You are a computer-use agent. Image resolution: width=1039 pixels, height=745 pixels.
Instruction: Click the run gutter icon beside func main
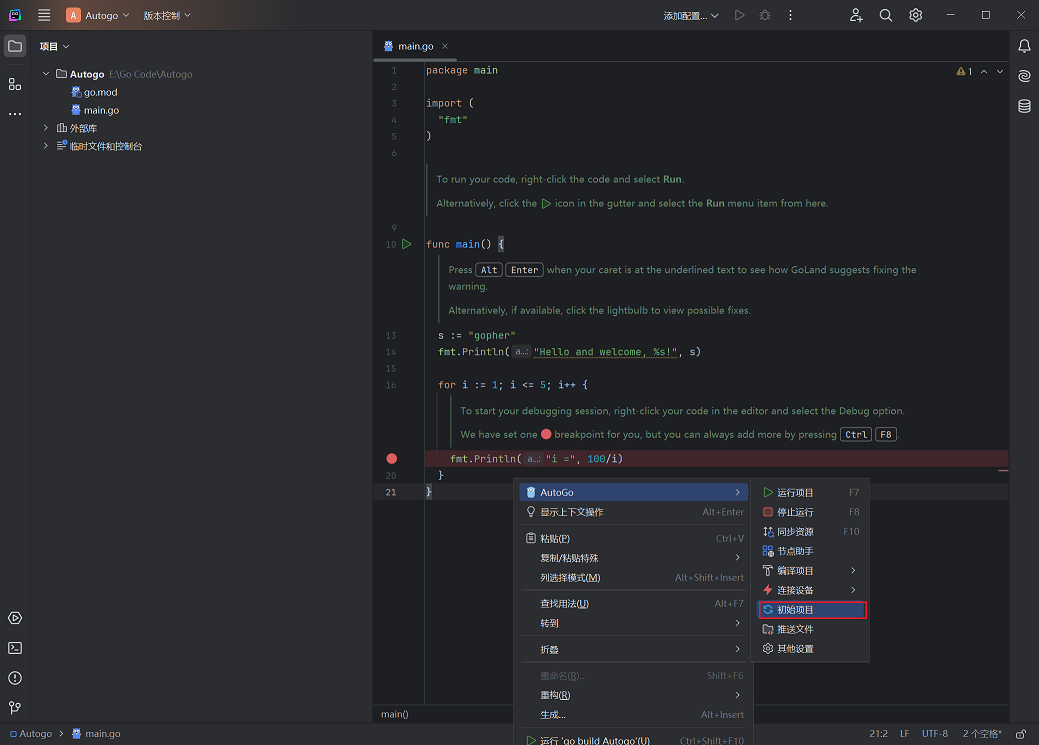pos(407,245)
